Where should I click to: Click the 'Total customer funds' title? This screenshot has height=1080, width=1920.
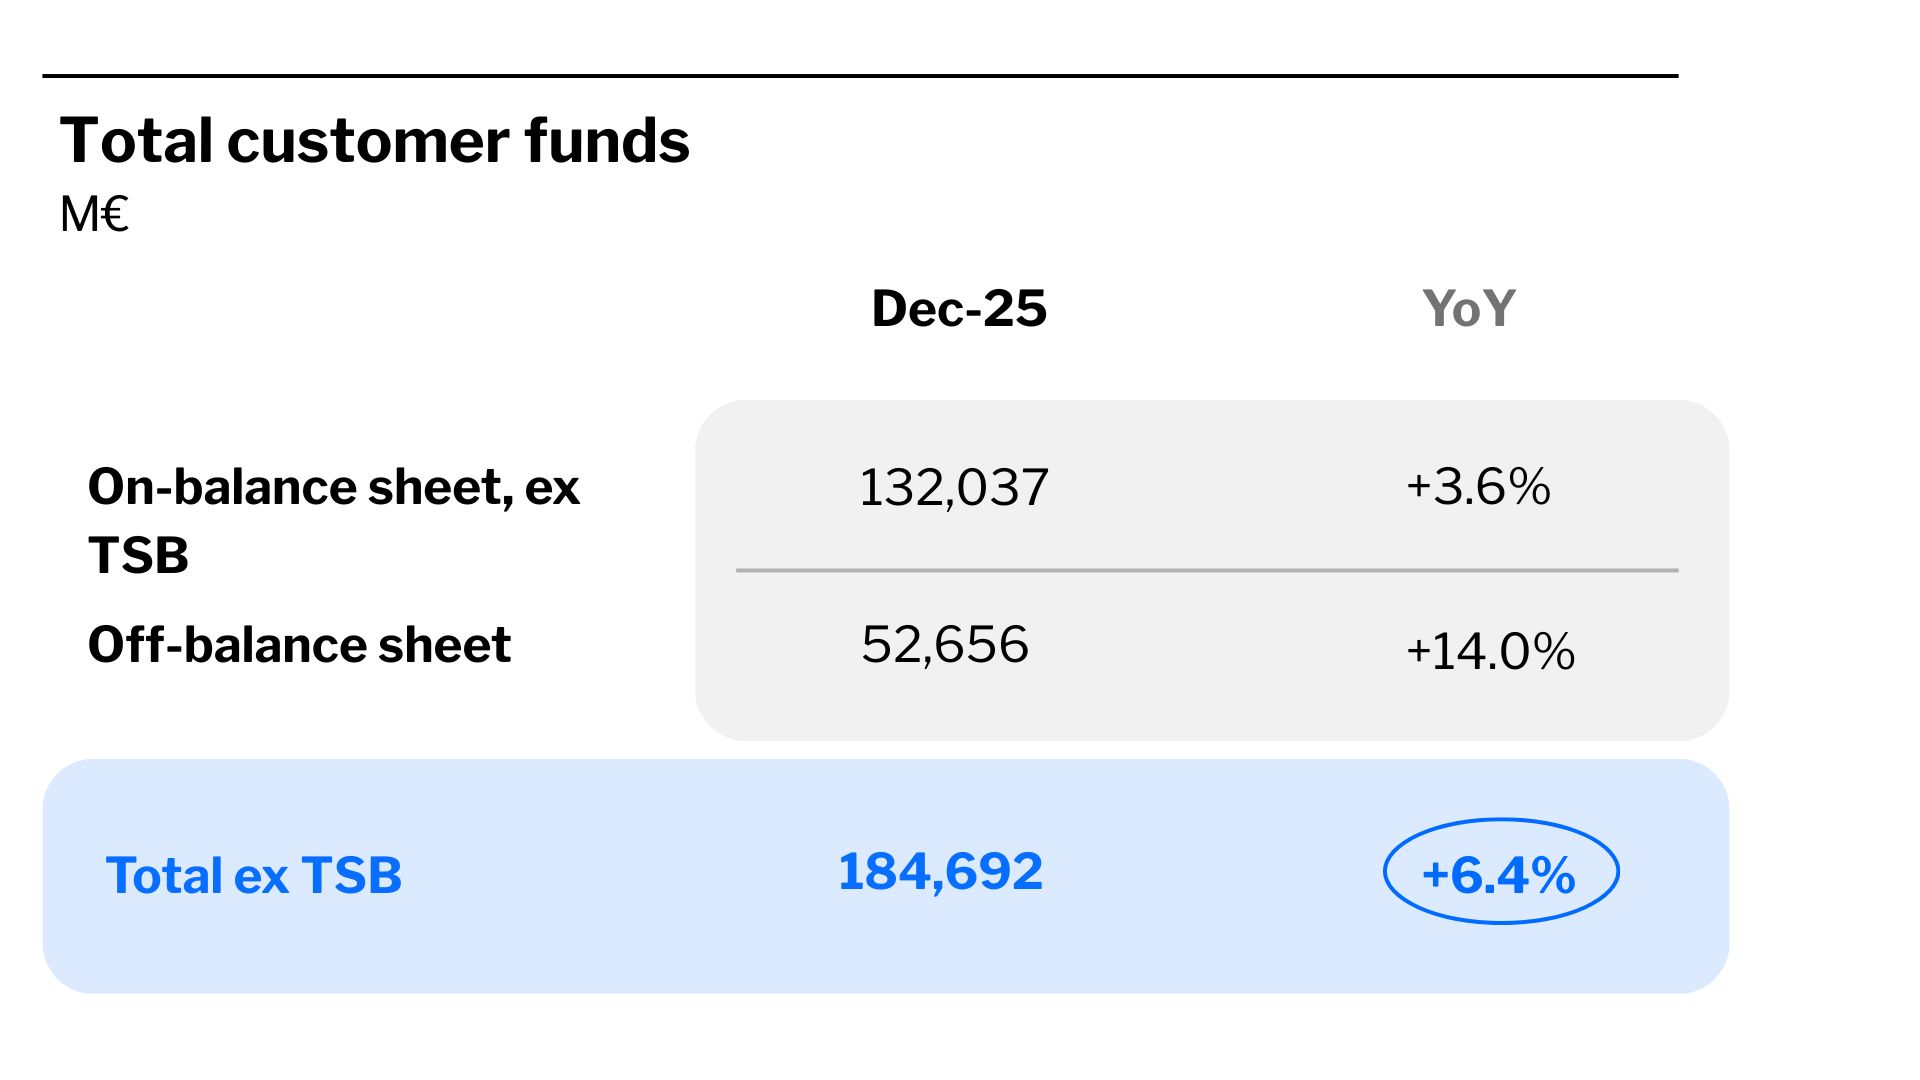point(374,140)
